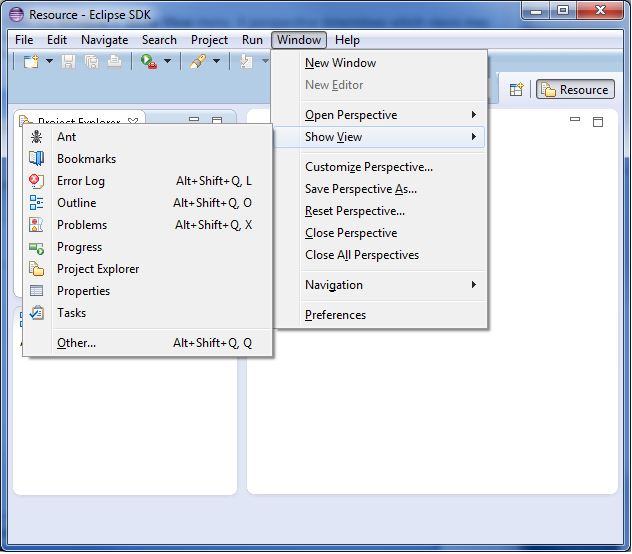The height and width of the screenshot is (554, 632).
Task: Choose Ant from Show View submenu
Action: pos(147,137)
